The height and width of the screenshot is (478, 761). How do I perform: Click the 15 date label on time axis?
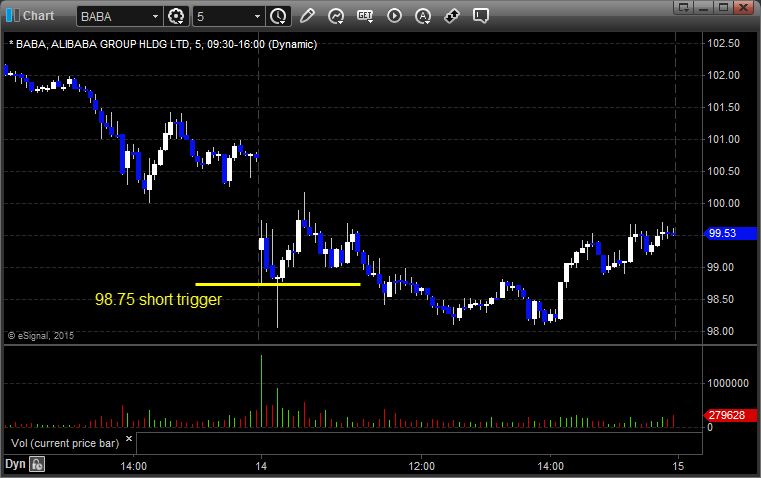678,466
